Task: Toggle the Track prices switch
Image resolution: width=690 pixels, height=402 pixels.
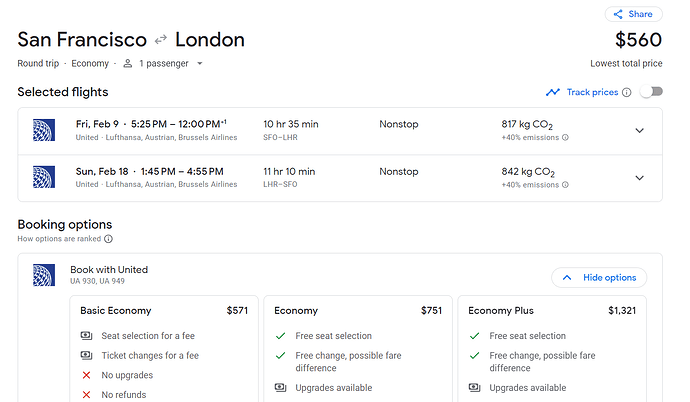Action: [652, 91]
